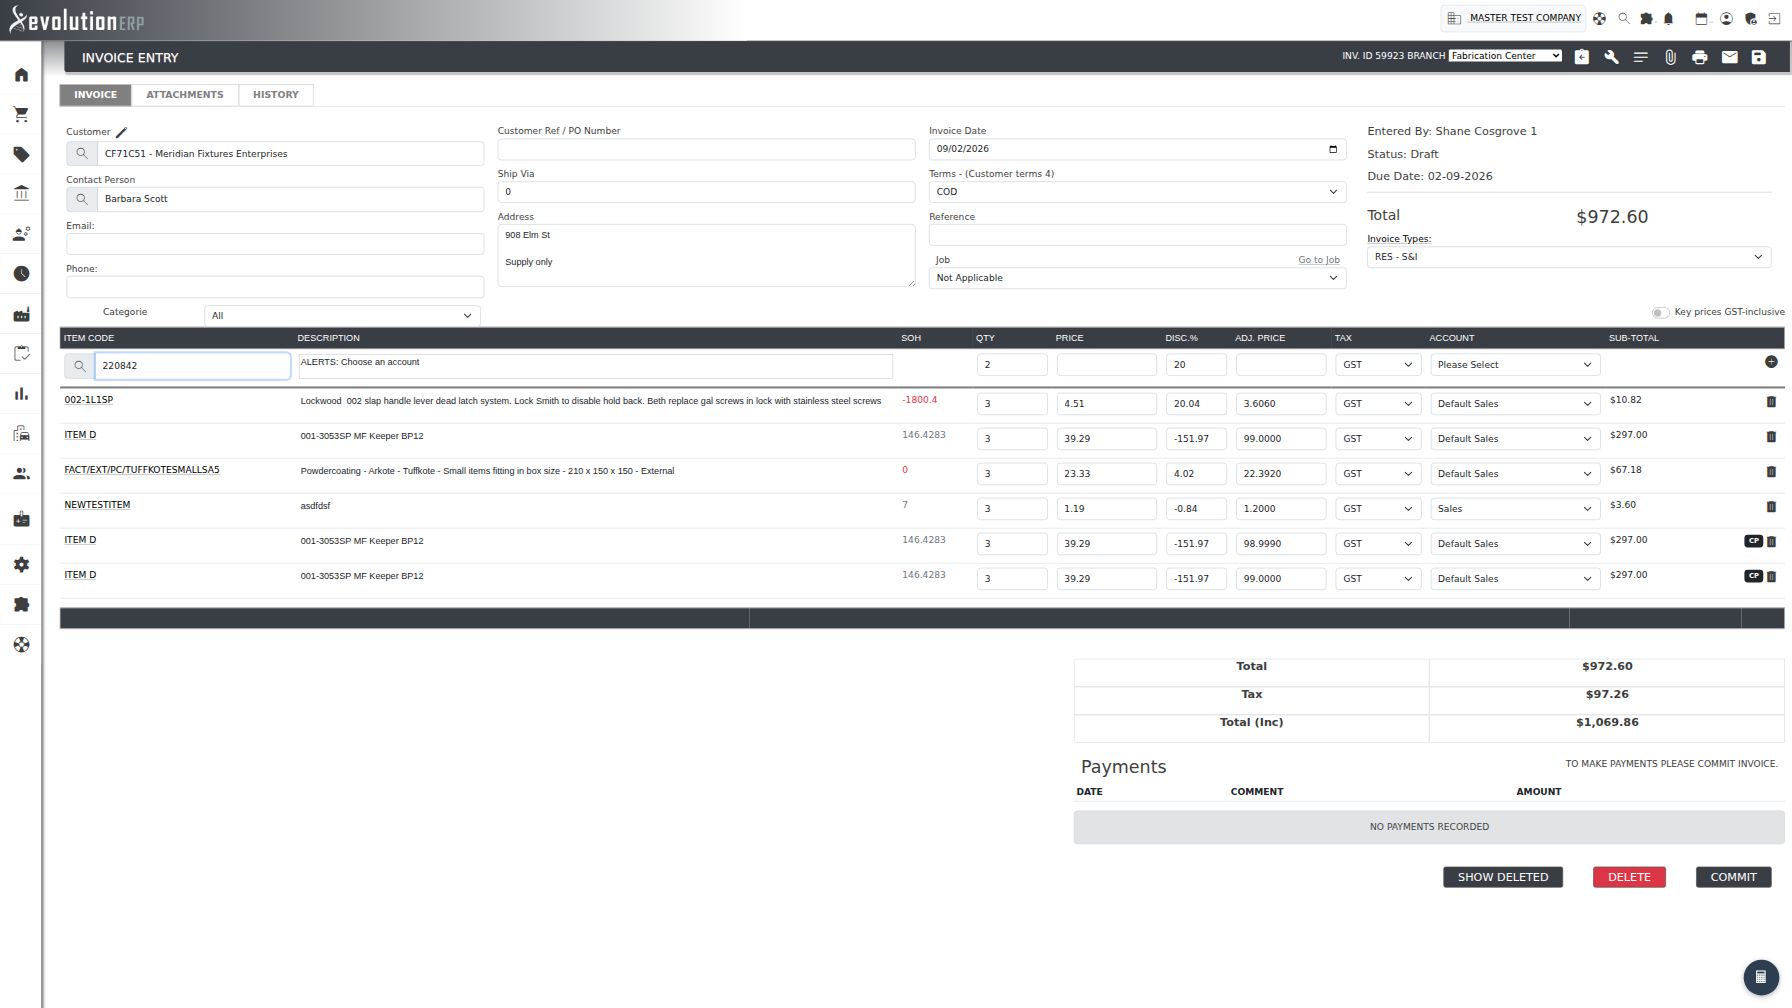The width and height of the screenshot is (1792, 1008).
Task: Delete the NEWTESTITEM line with its trash icon
Action: point(1771,507)
